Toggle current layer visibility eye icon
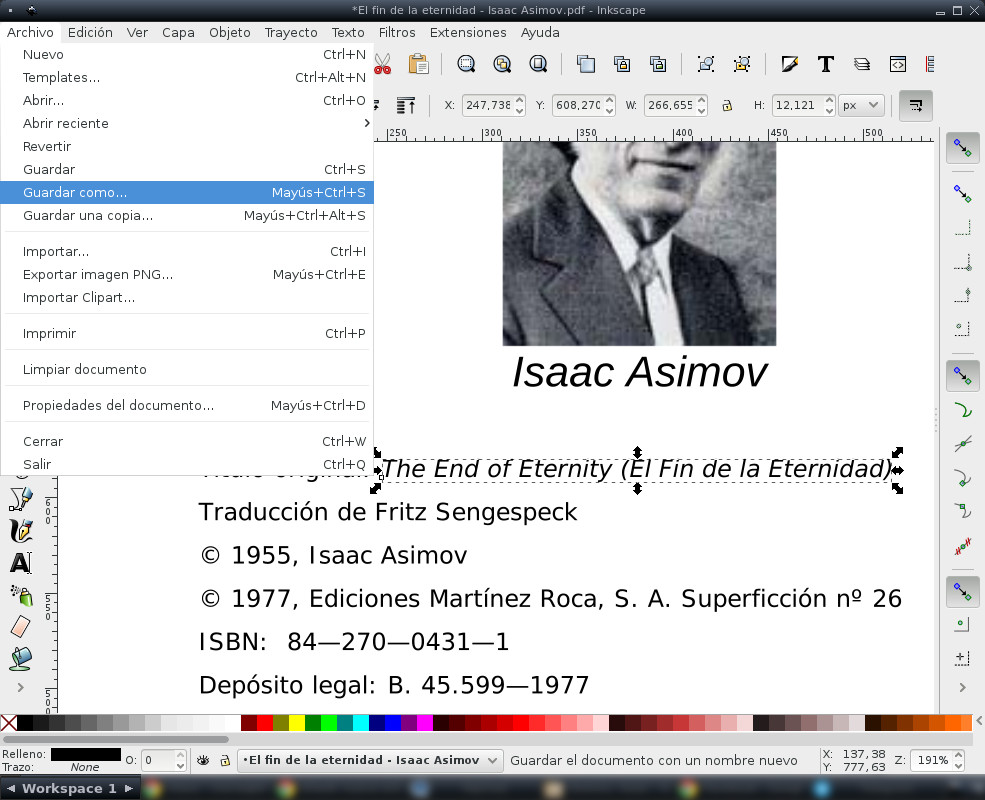 tap(203, 761)
